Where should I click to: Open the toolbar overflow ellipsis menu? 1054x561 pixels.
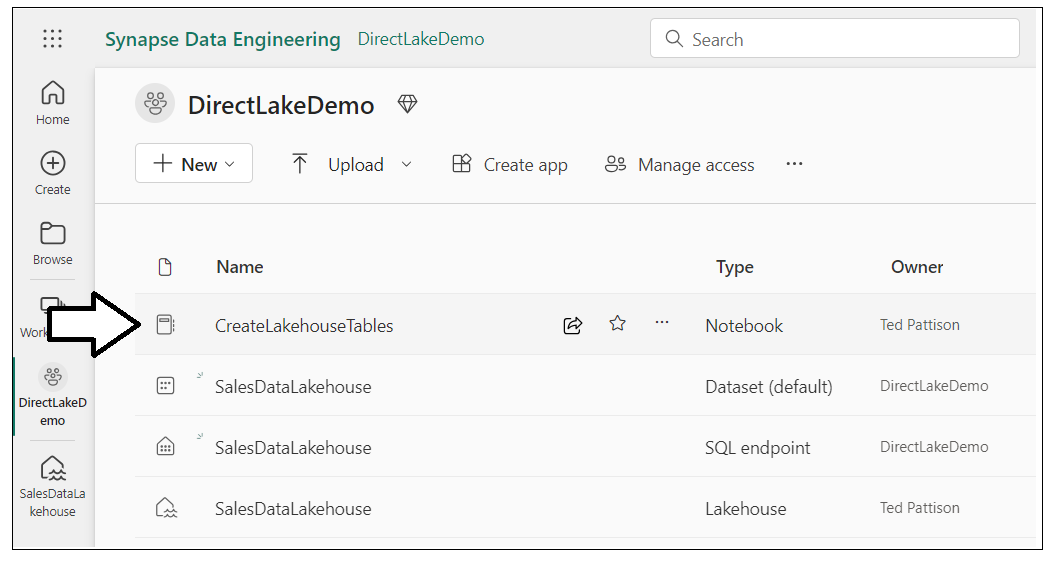795,164
